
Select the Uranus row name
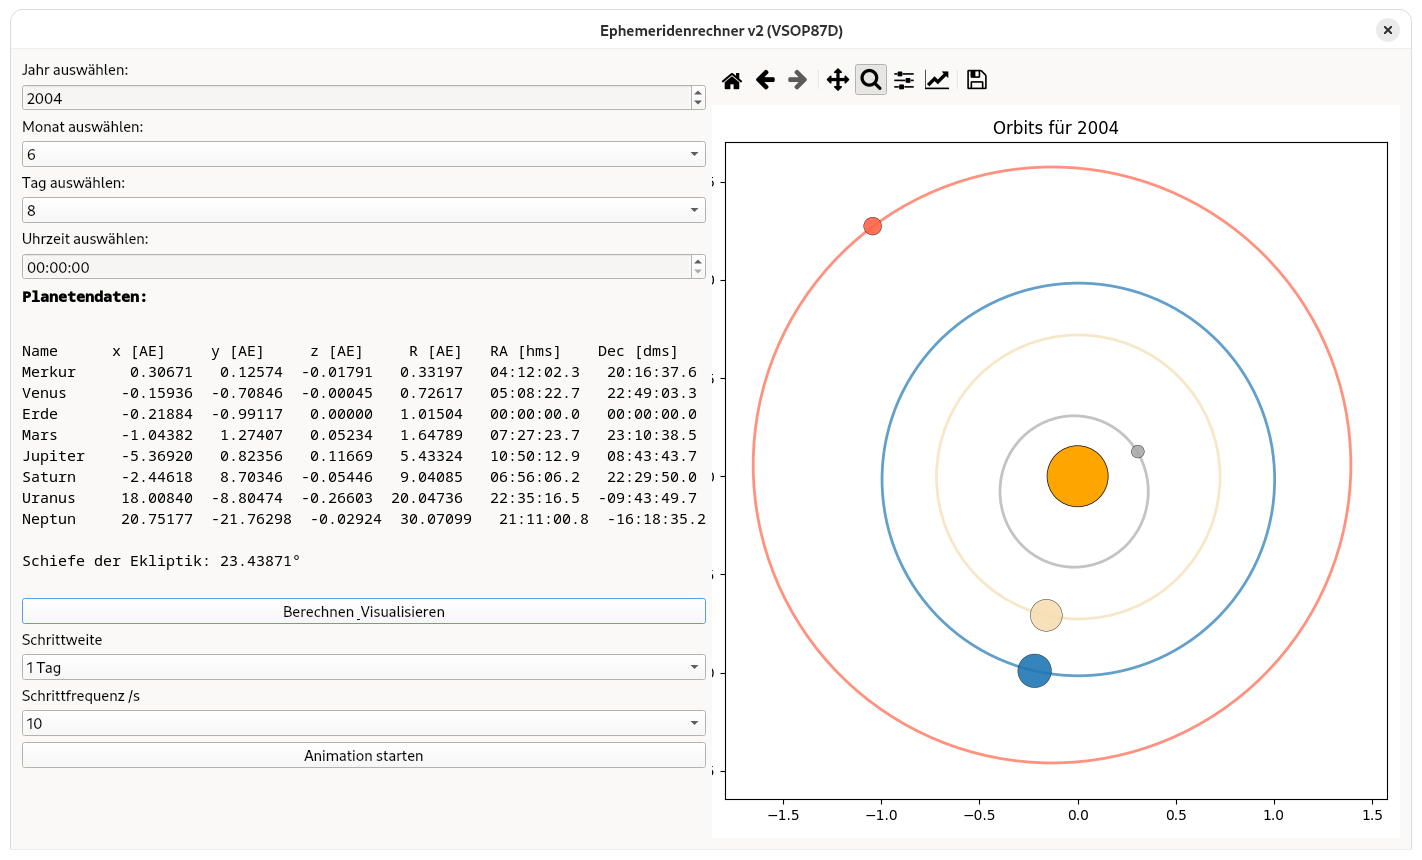(49, 498)
